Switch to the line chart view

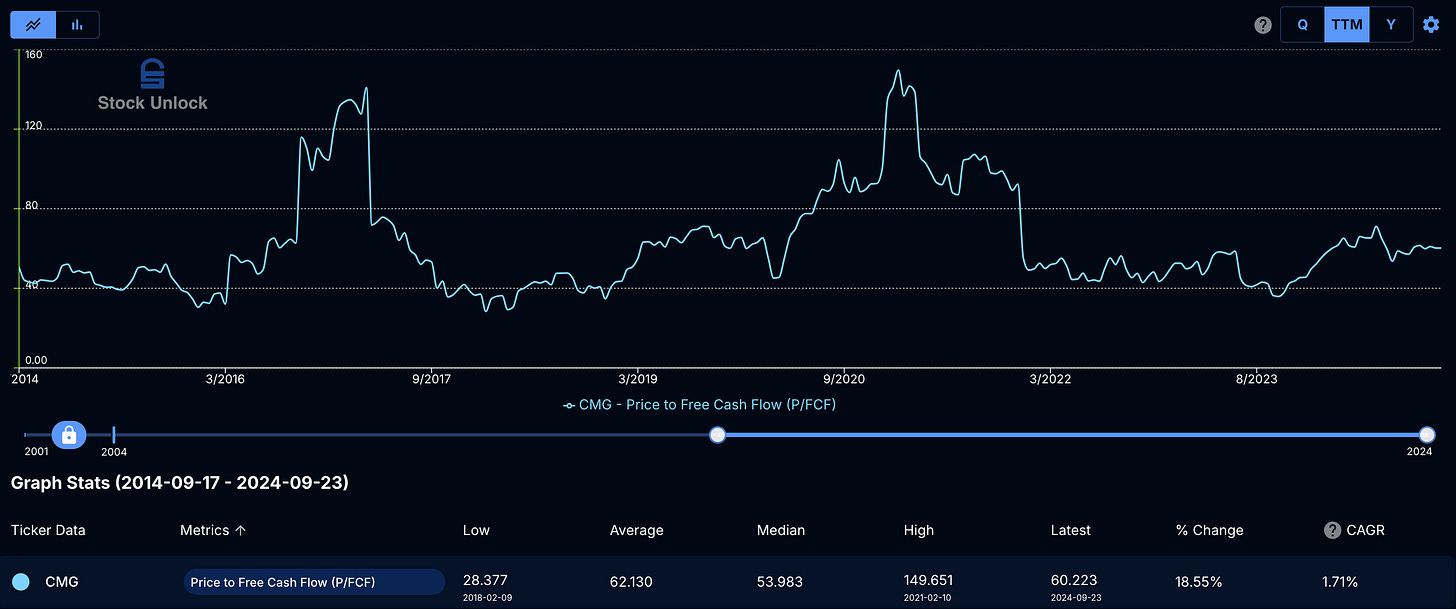click(33, 24)
